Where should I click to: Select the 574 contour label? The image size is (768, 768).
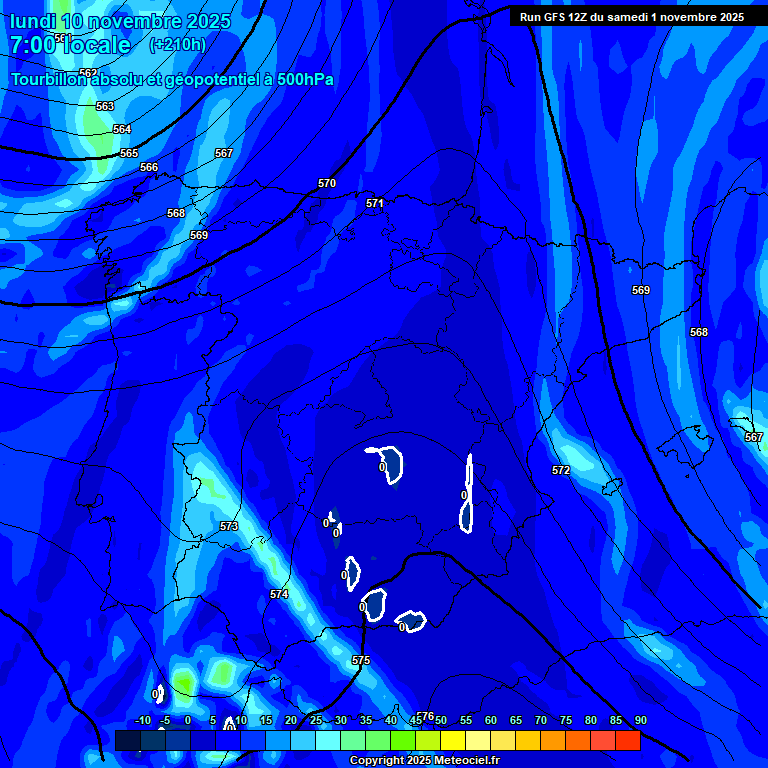279,595
